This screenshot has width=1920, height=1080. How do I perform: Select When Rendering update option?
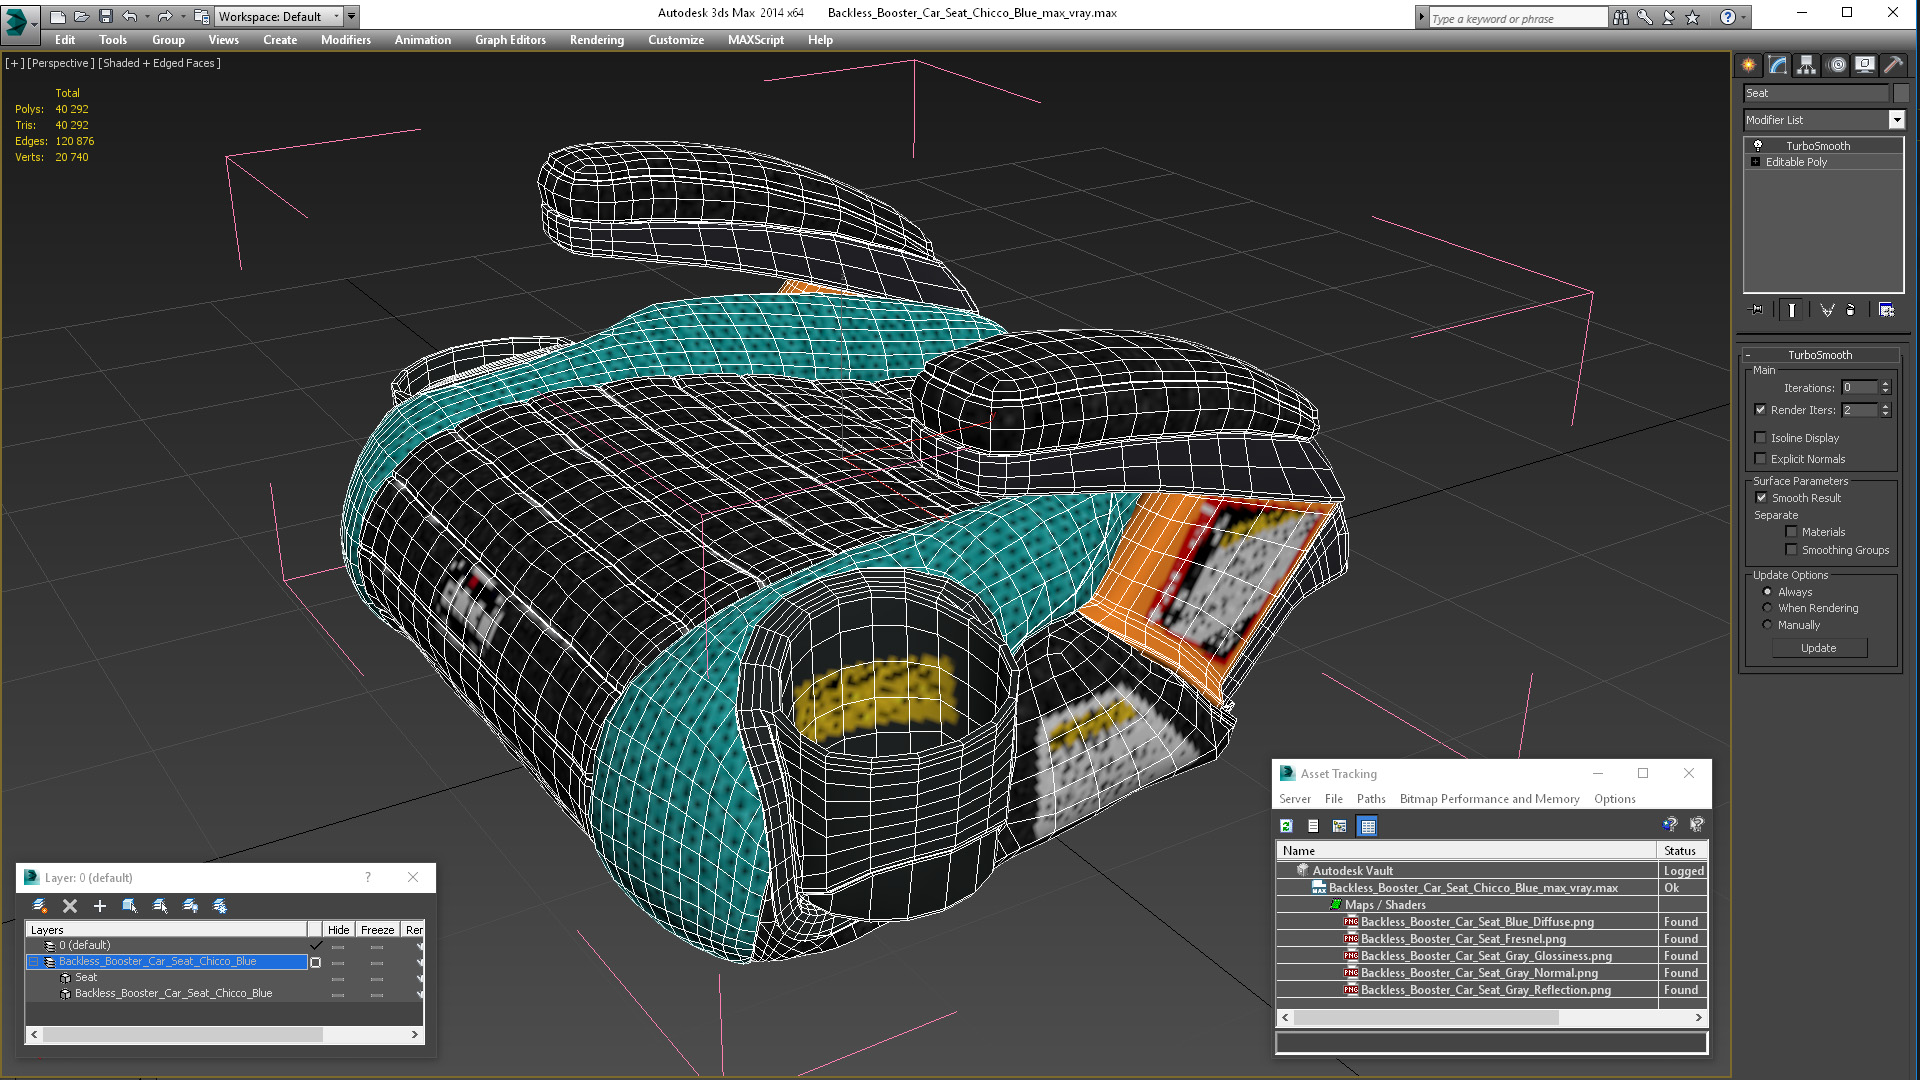1768,608
